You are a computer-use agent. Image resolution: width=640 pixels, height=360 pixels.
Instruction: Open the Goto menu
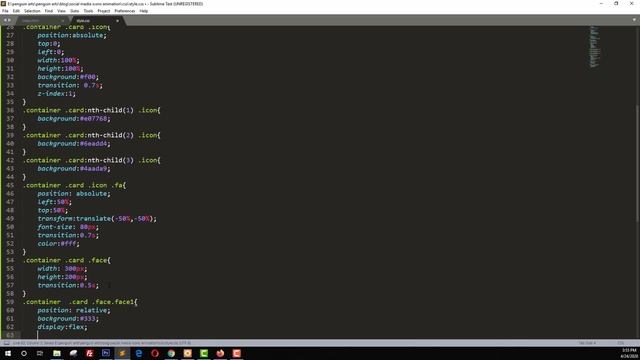(74, 11)
